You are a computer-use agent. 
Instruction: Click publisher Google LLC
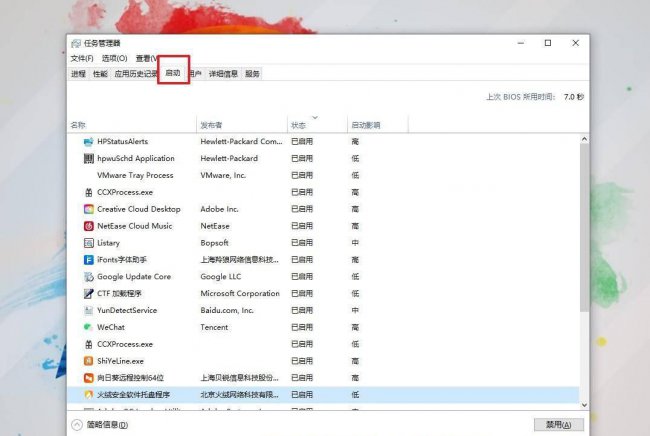click(221, 277)
